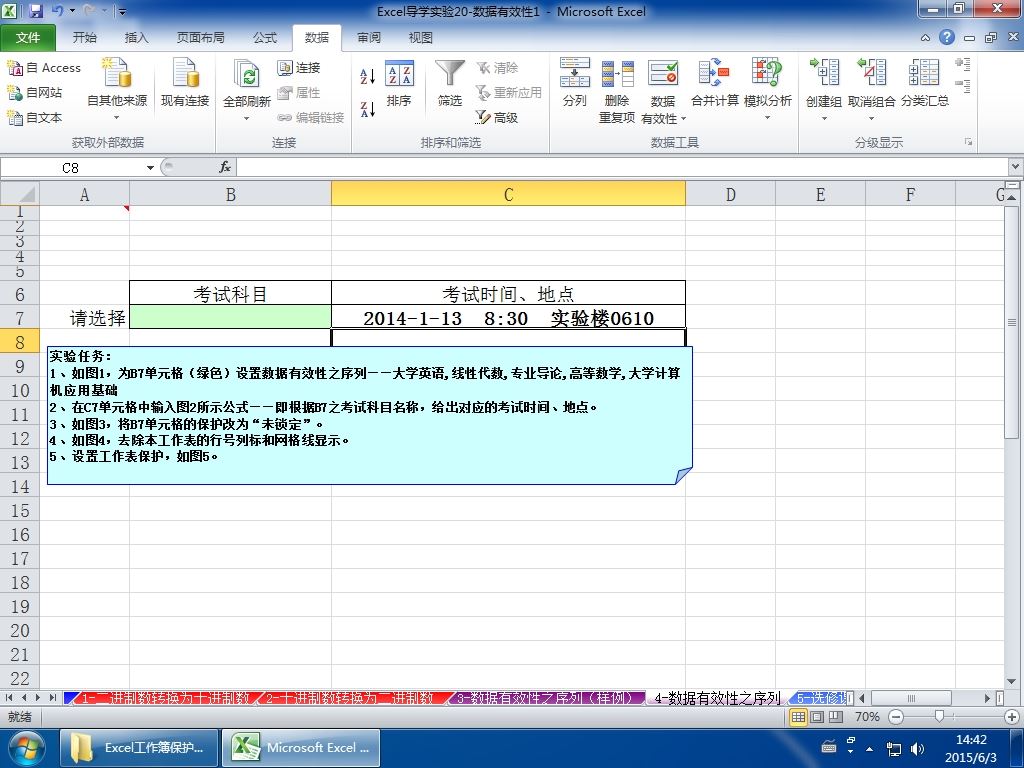The width and height of the screenshot is (1024, 768).
Task: Click the Refresh All (全部刷新) icon
Action: pos(247,75)
